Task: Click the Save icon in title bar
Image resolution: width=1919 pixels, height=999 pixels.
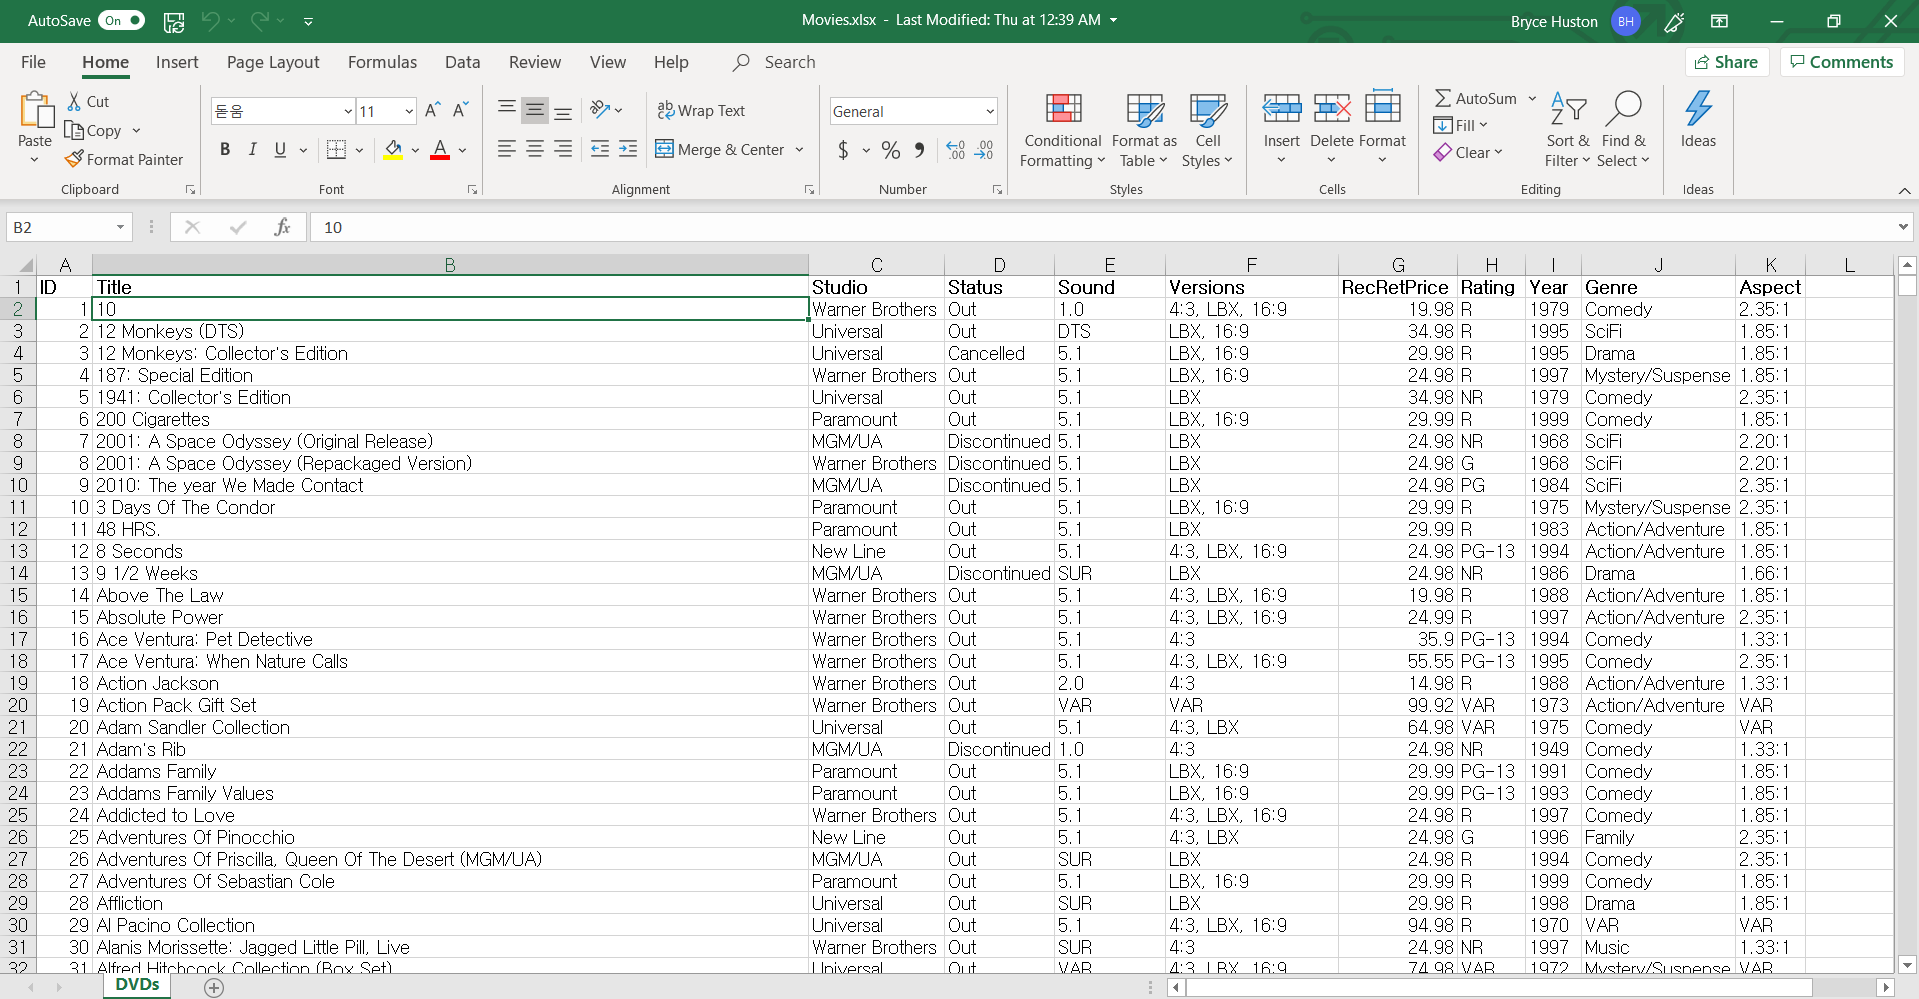Action: 174,21
